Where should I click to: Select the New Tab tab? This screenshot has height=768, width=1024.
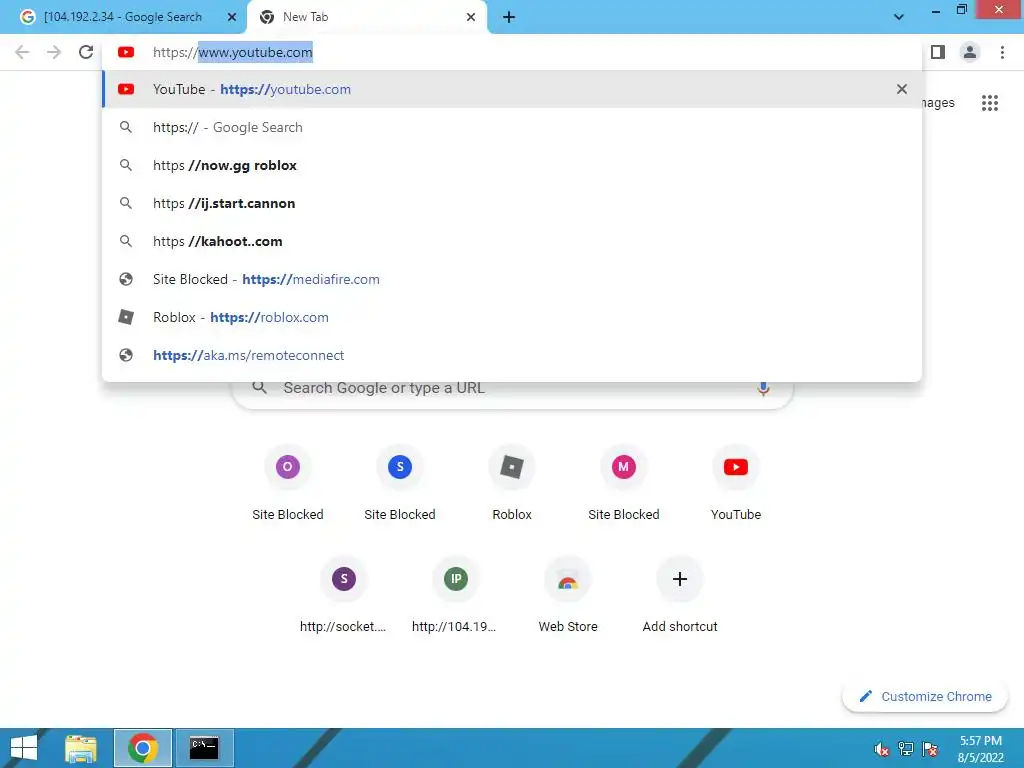(366, 17)
